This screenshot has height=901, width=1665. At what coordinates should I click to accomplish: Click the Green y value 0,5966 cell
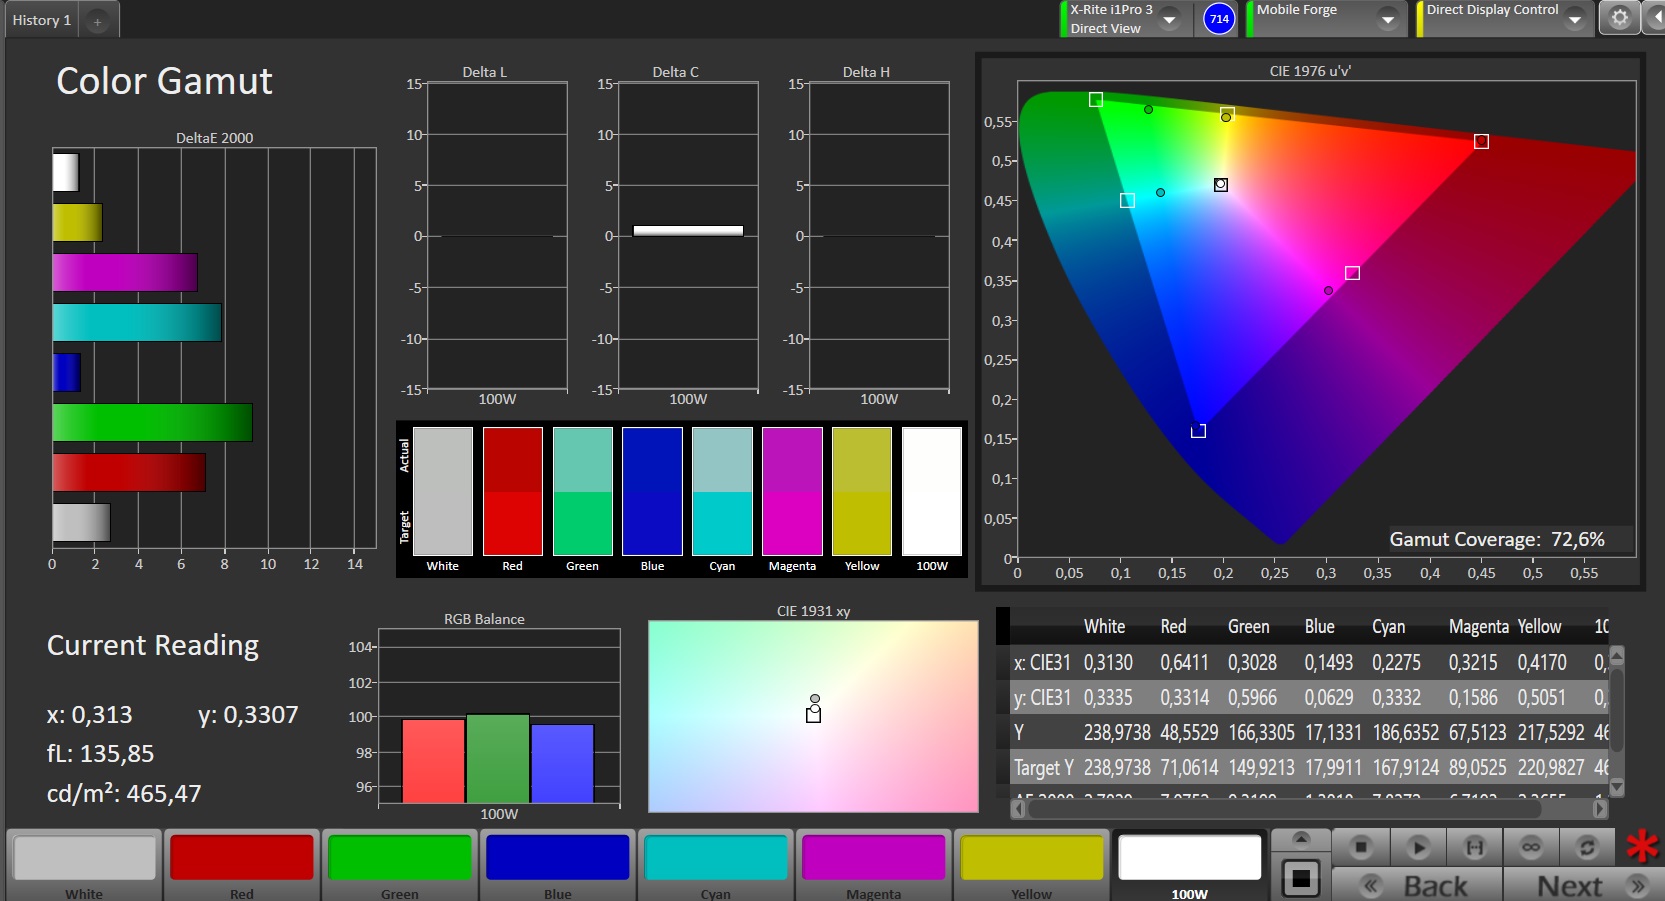1252,698
